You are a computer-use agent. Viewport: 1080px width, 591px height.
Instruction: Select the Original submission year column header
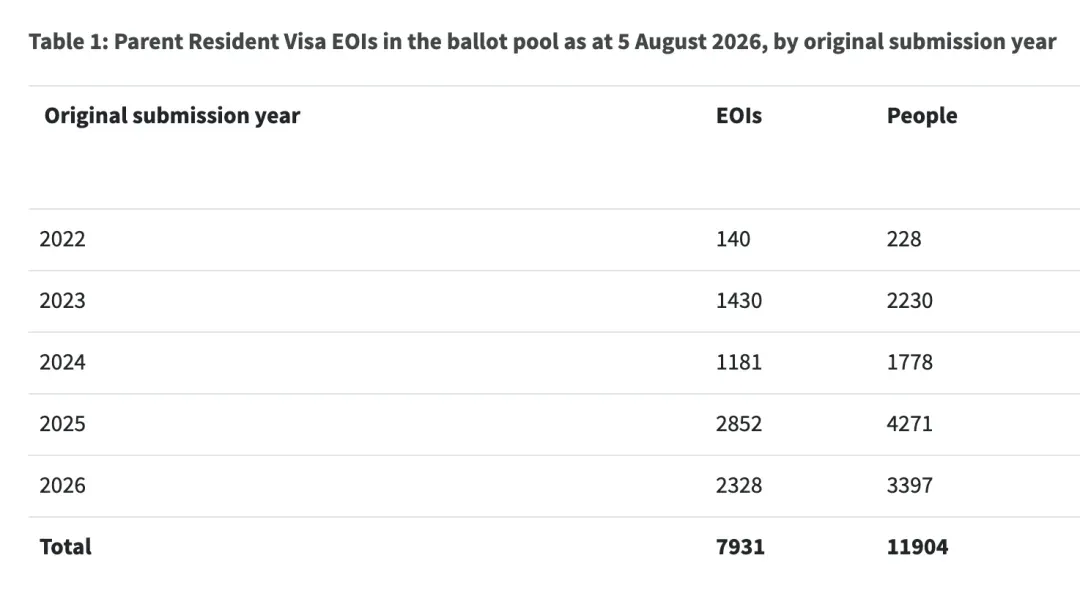pyautogui.click(x=172, y=116)
